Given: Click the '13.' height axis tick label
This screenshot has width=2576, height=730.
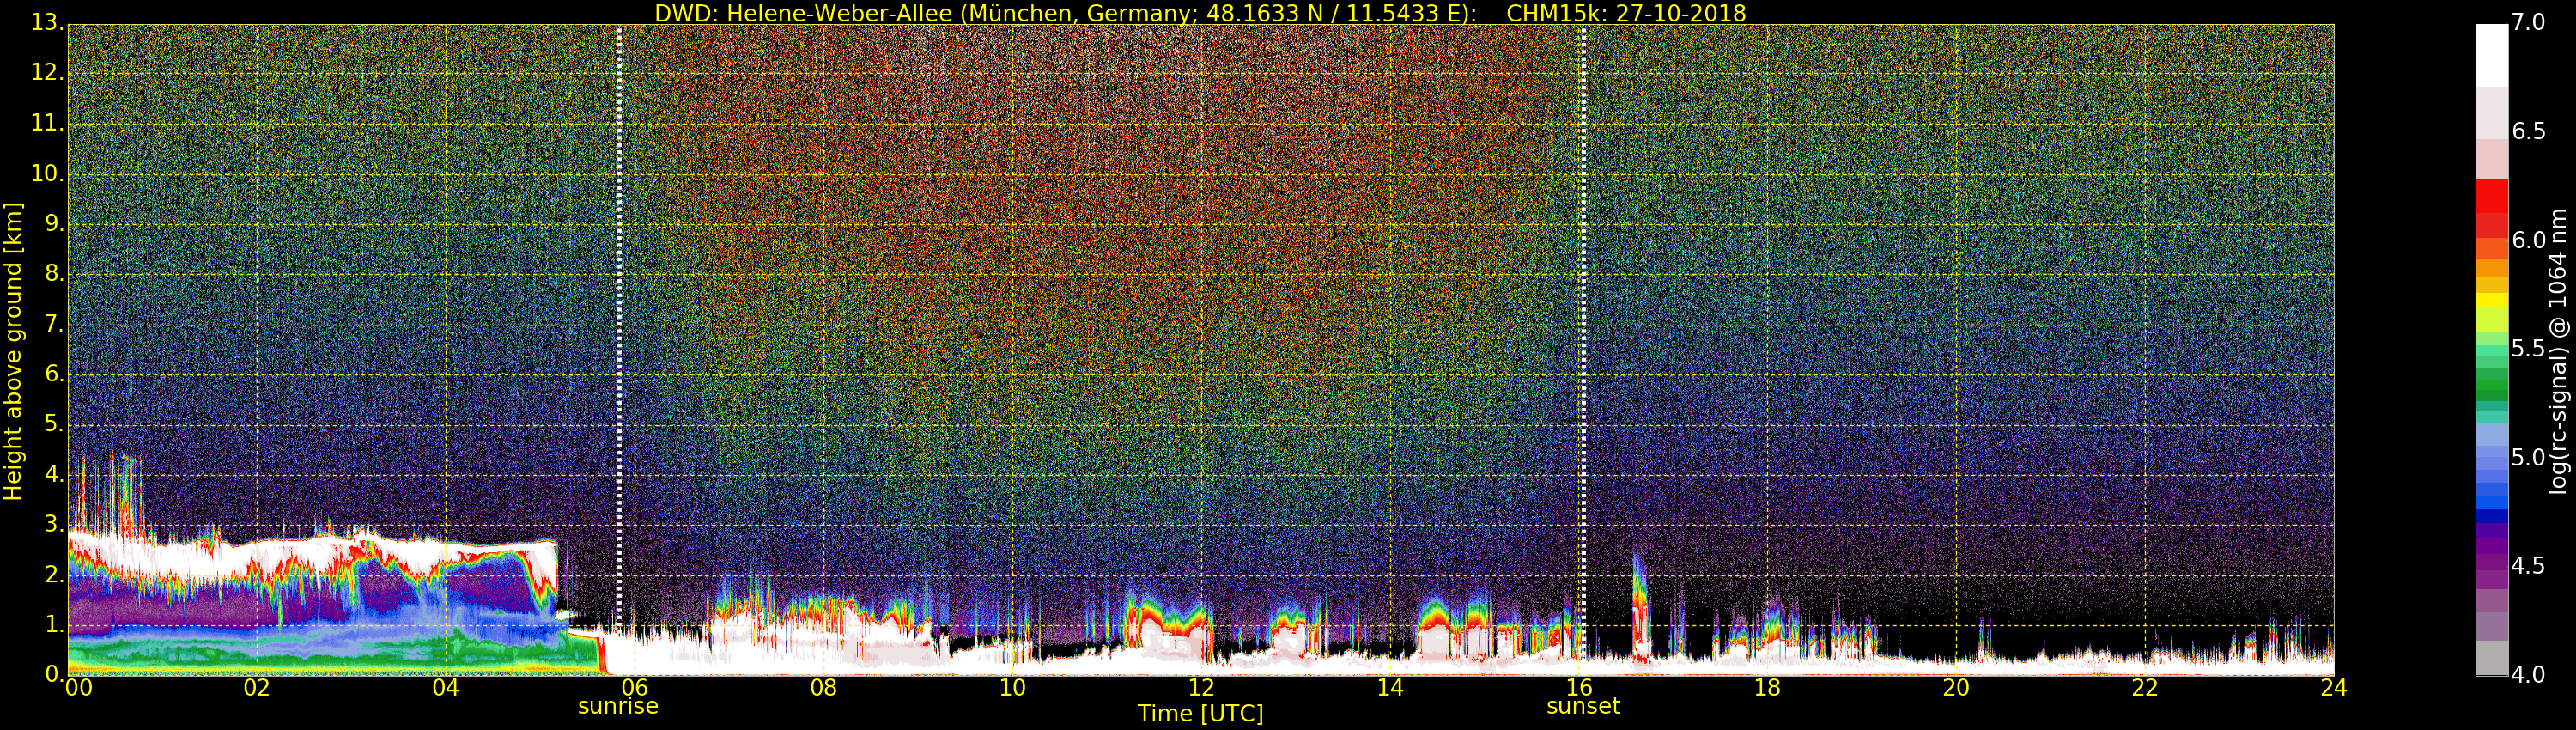Looking at the screenshot, I should (48, 23).
